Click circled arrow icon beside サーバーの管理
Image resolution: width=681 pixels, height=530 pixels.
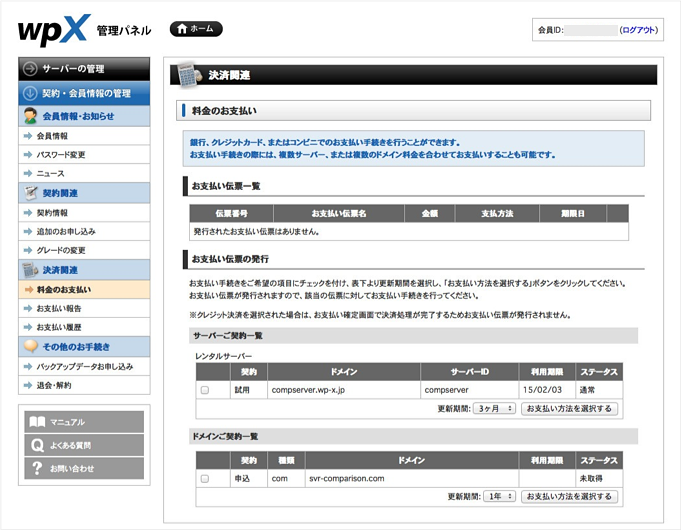pyautogui.click(x=30, y=69)
